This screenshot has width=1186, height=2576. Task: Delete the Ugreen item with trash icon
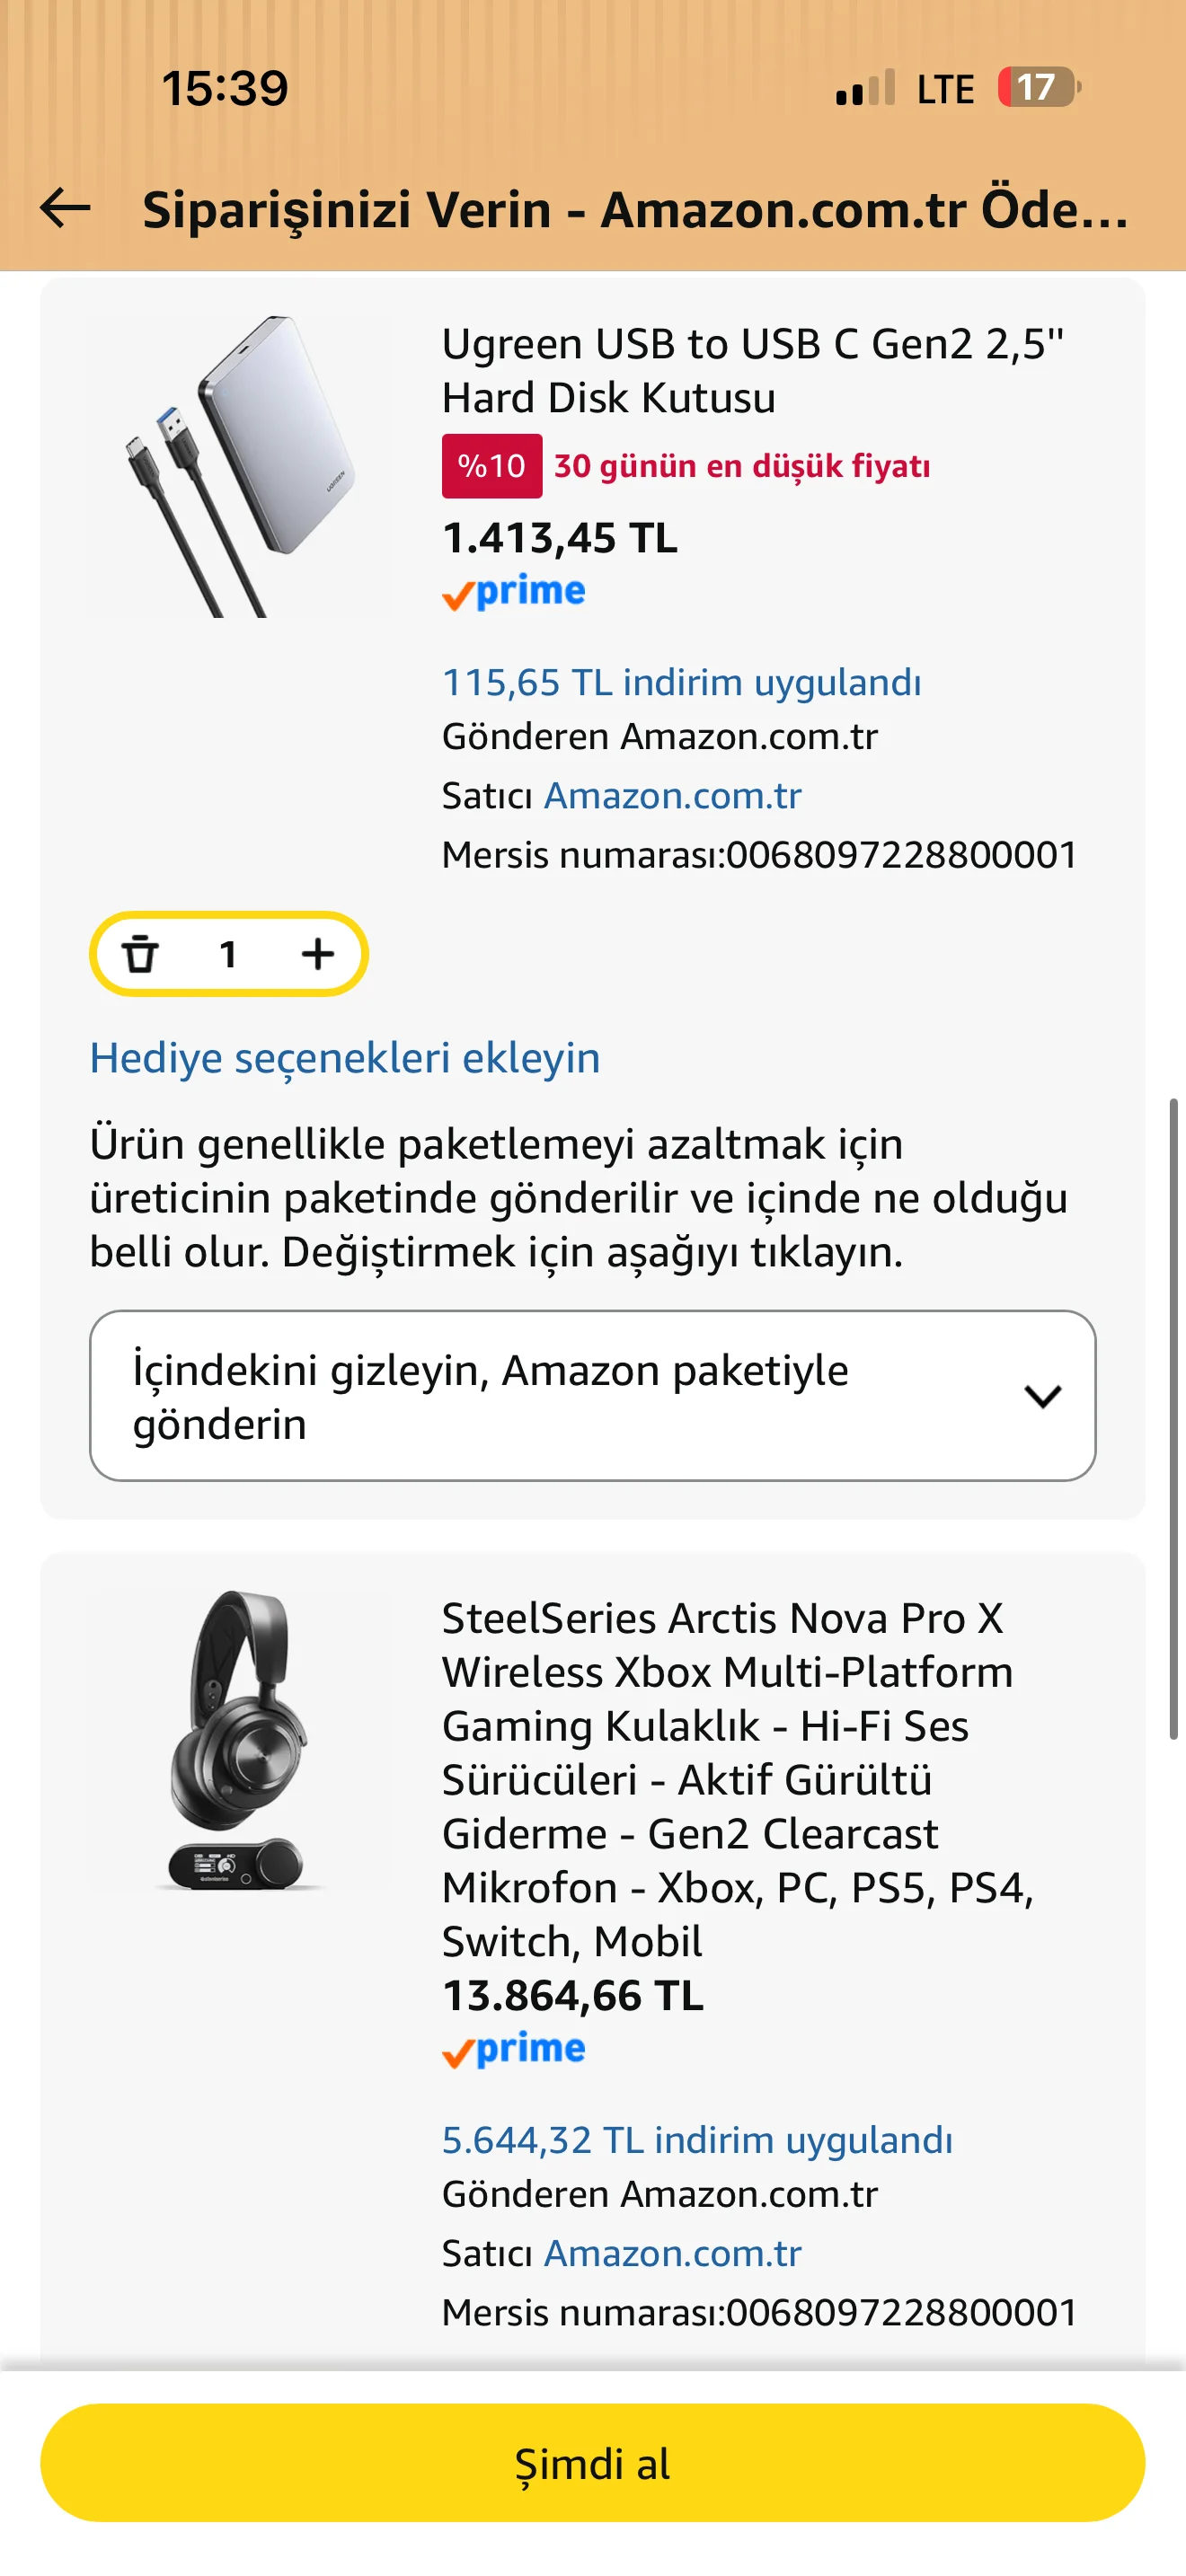pos(140,954)
